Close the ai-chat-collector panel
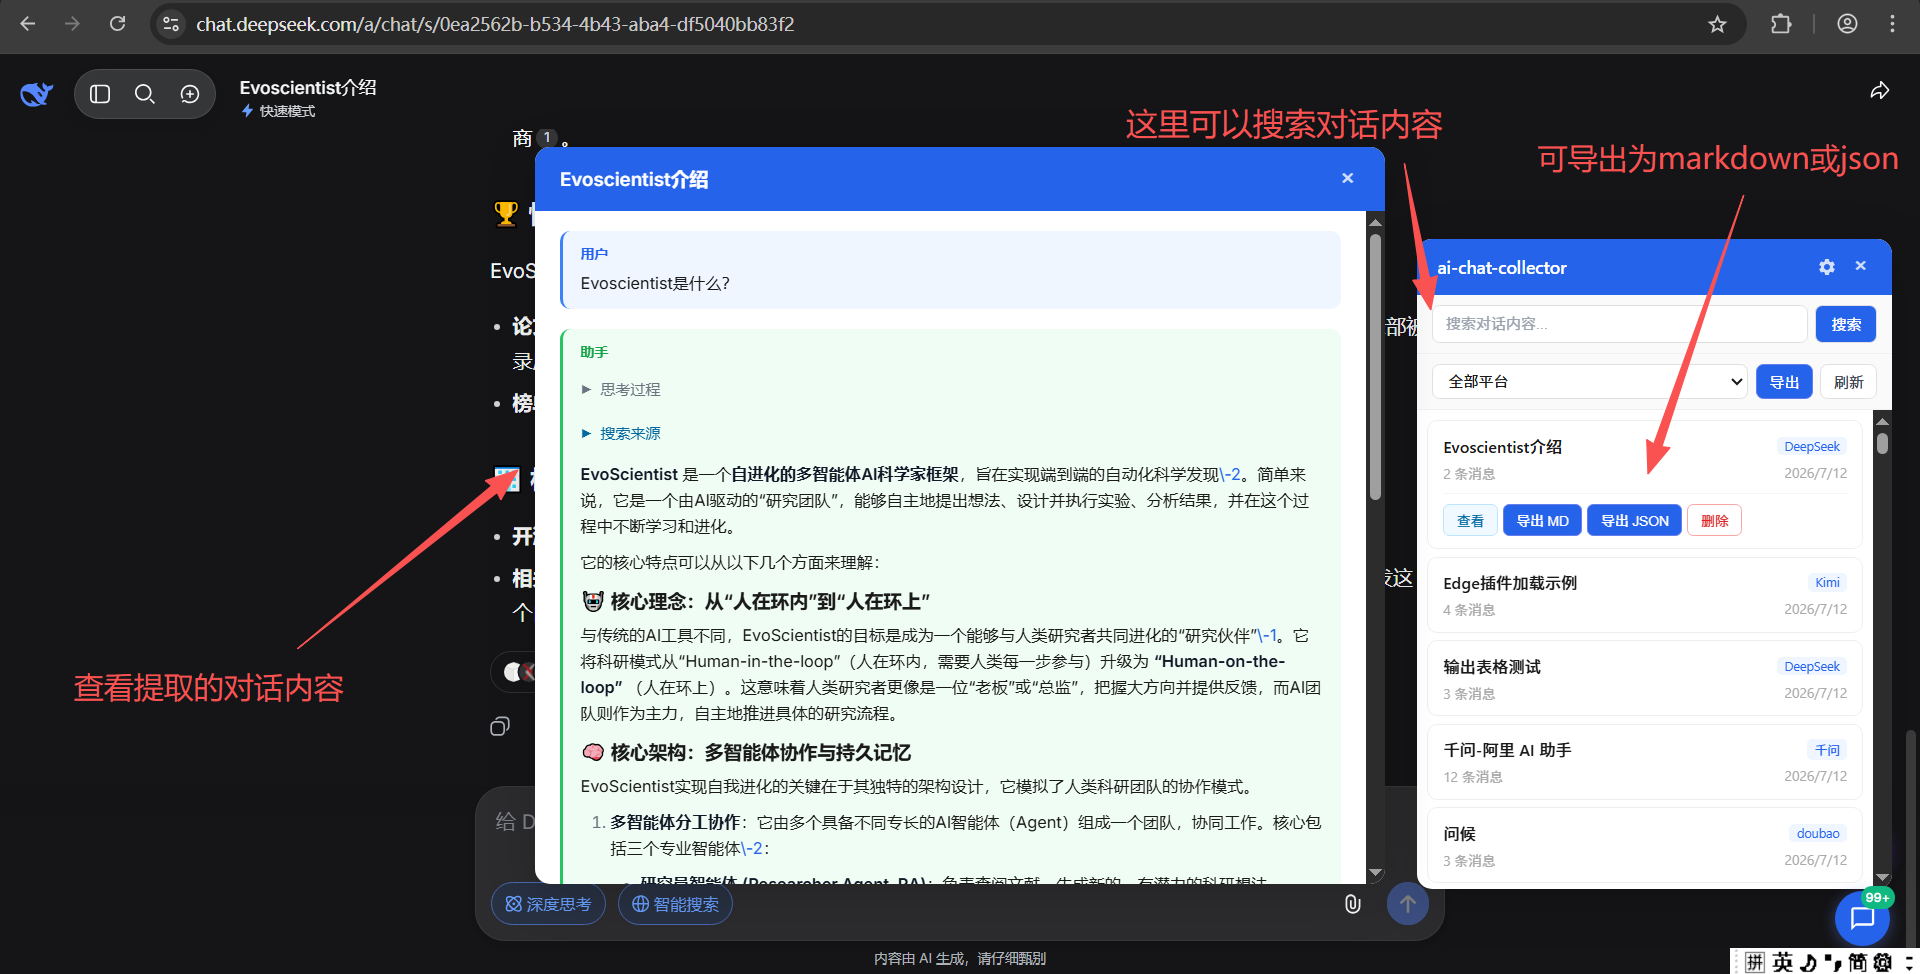This screenshot has height=974, width=1920. click(1861, 266)
